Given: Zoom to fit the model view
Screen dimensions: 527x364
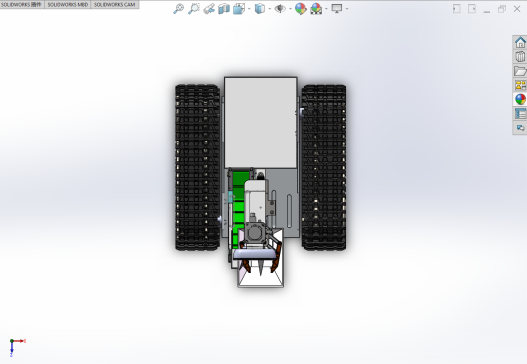Looking at the screenshot, I should 178,9.
